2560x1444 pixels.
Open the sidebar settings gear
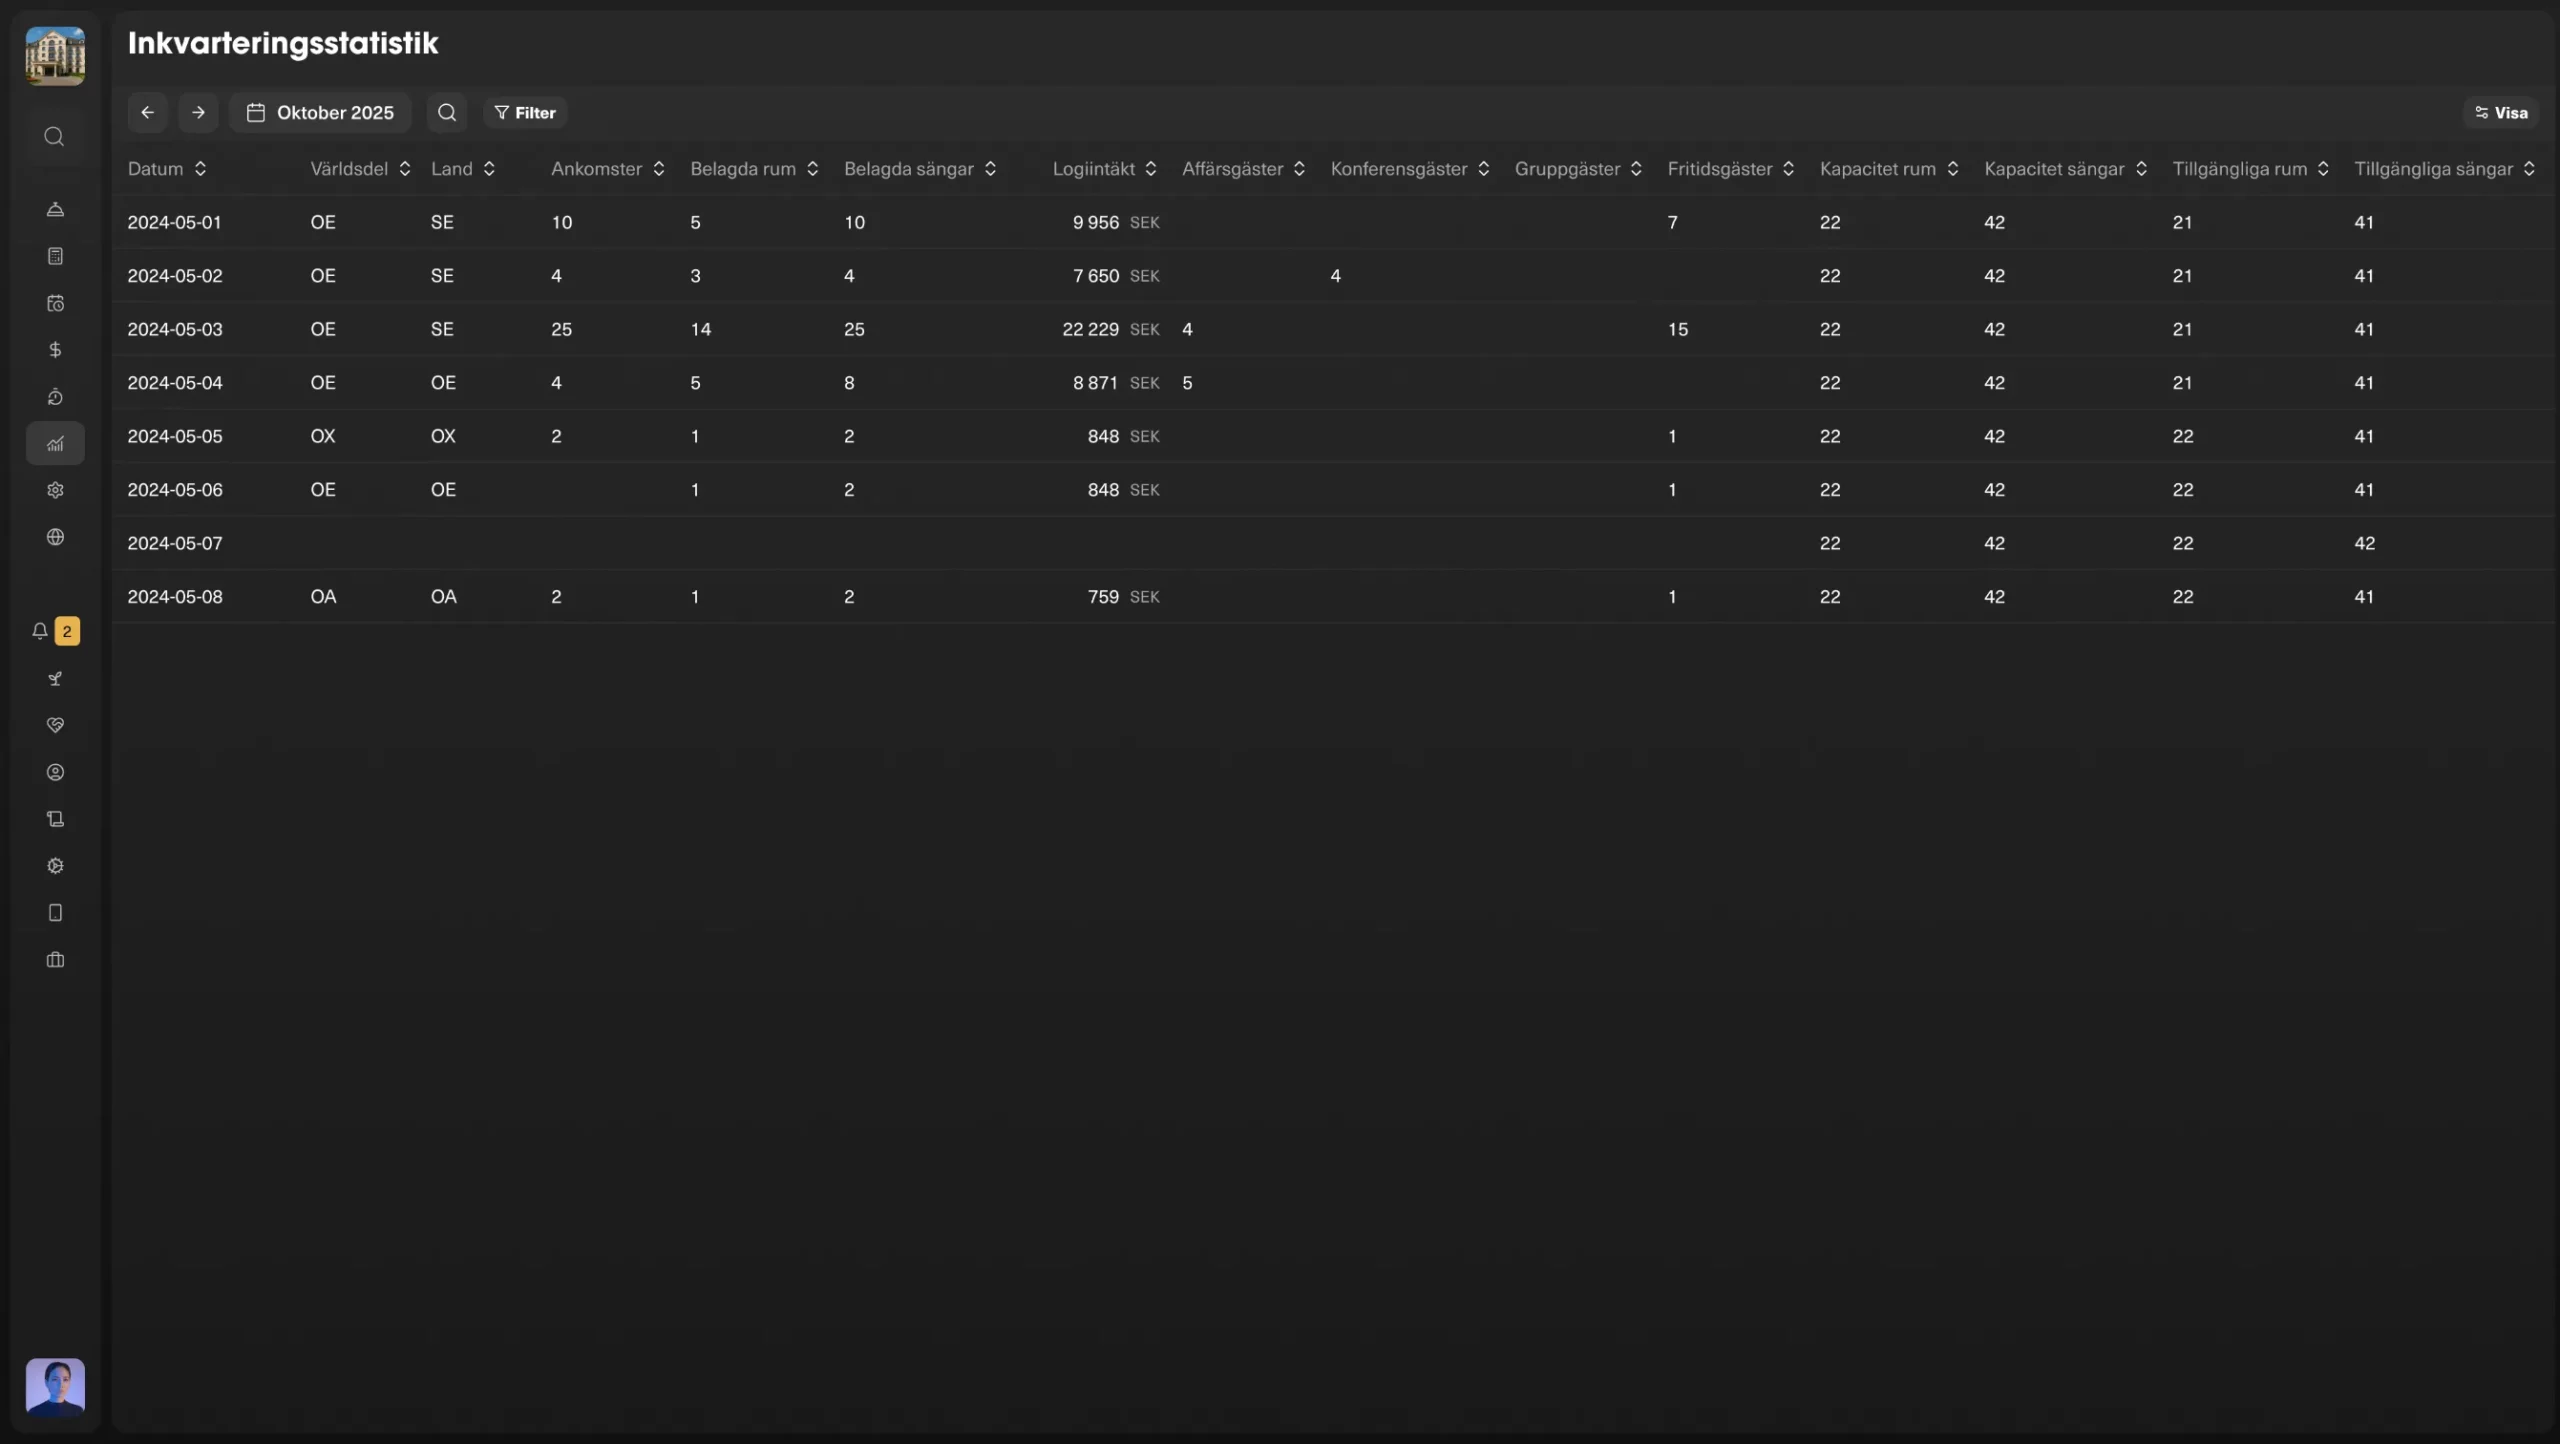(x=55, y=490)
